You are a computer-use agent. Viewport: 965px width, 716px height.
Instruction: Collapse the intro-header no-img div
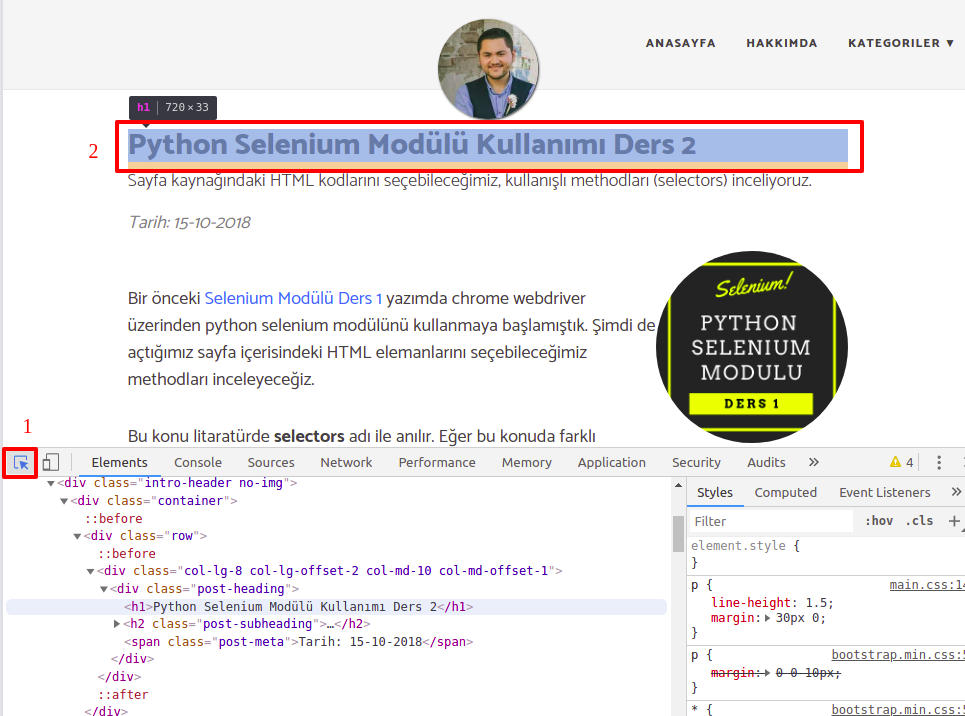click(51, 483)
